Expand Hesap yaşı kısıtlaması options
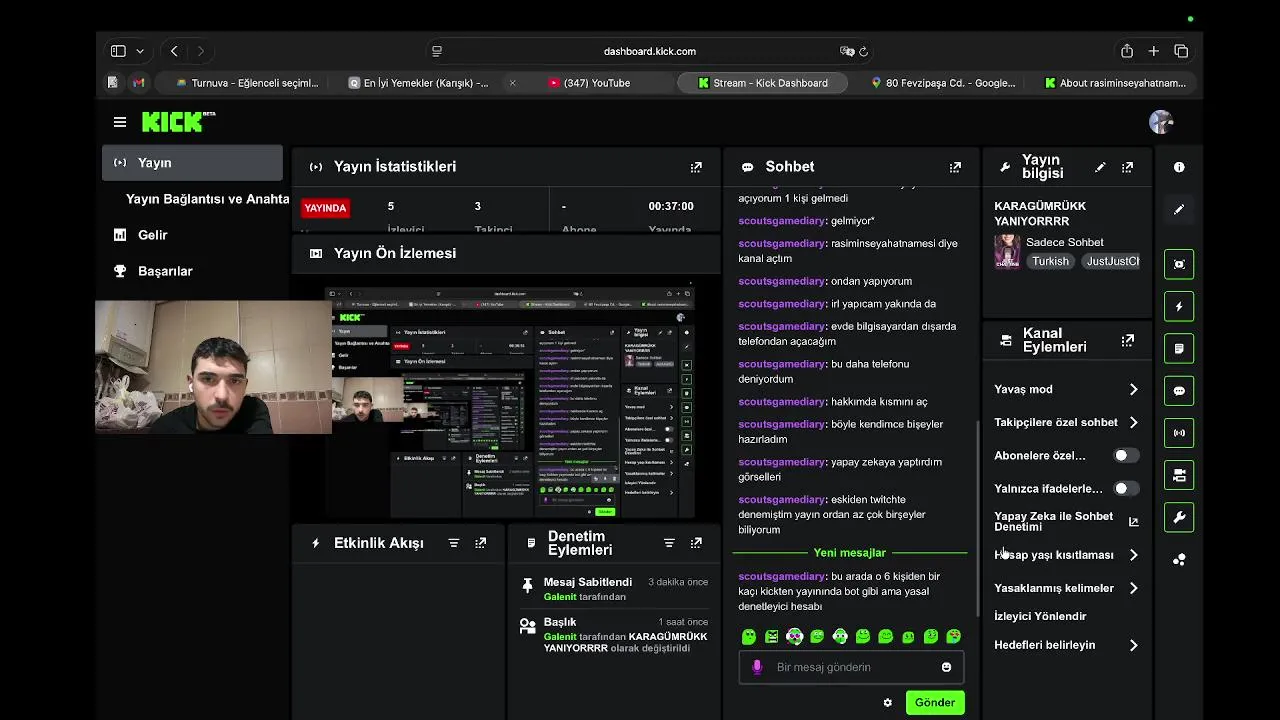Screen dimensions: 1280x720 tap(1066, 555)
